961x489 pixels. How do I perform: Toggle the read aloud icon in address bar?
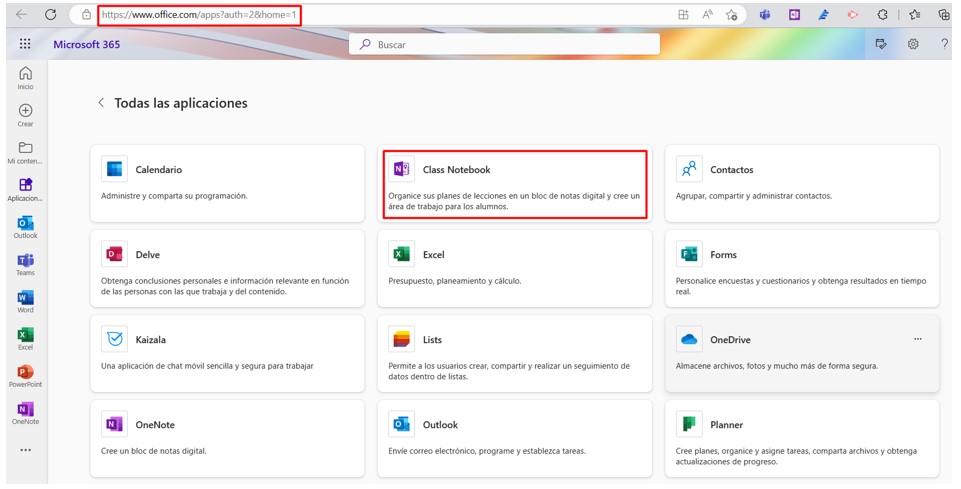pyautogui.click(x=707, y=15)
